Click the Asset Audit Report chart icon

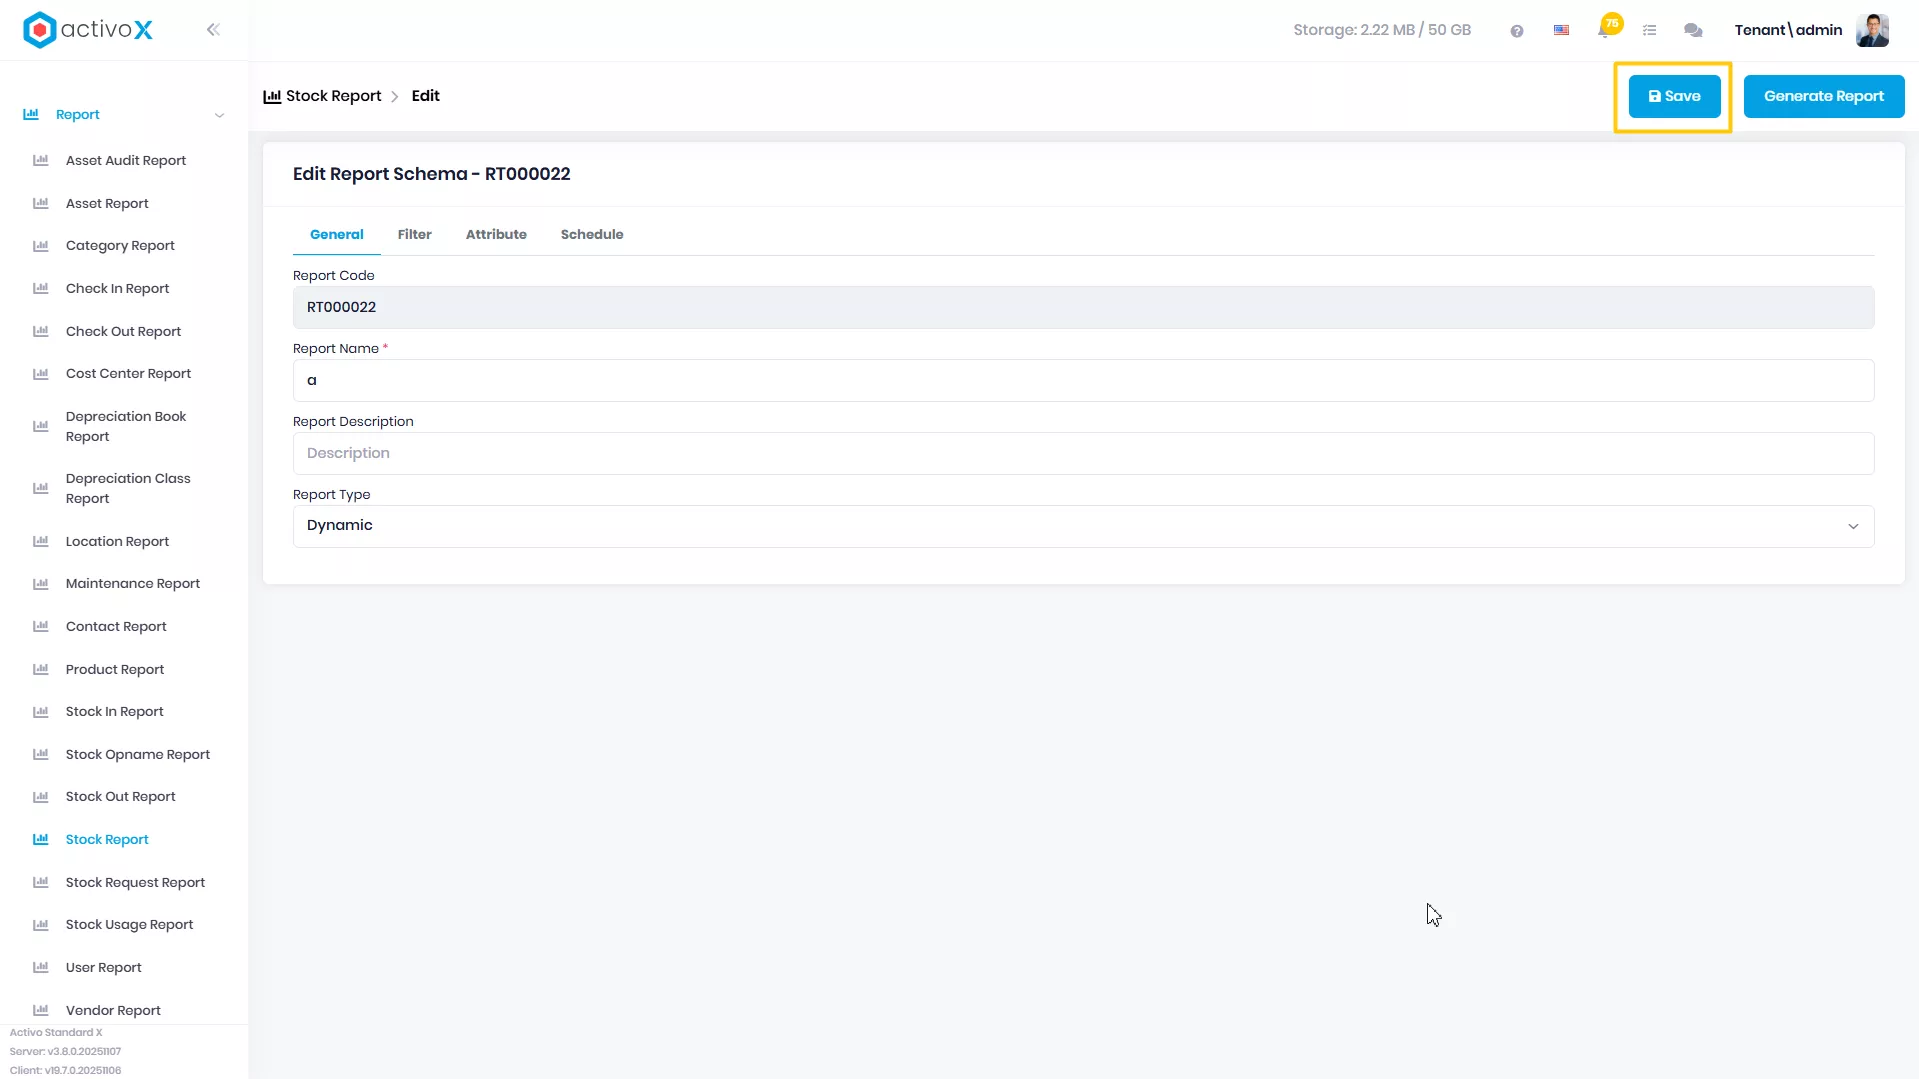(x=41, y=160)
